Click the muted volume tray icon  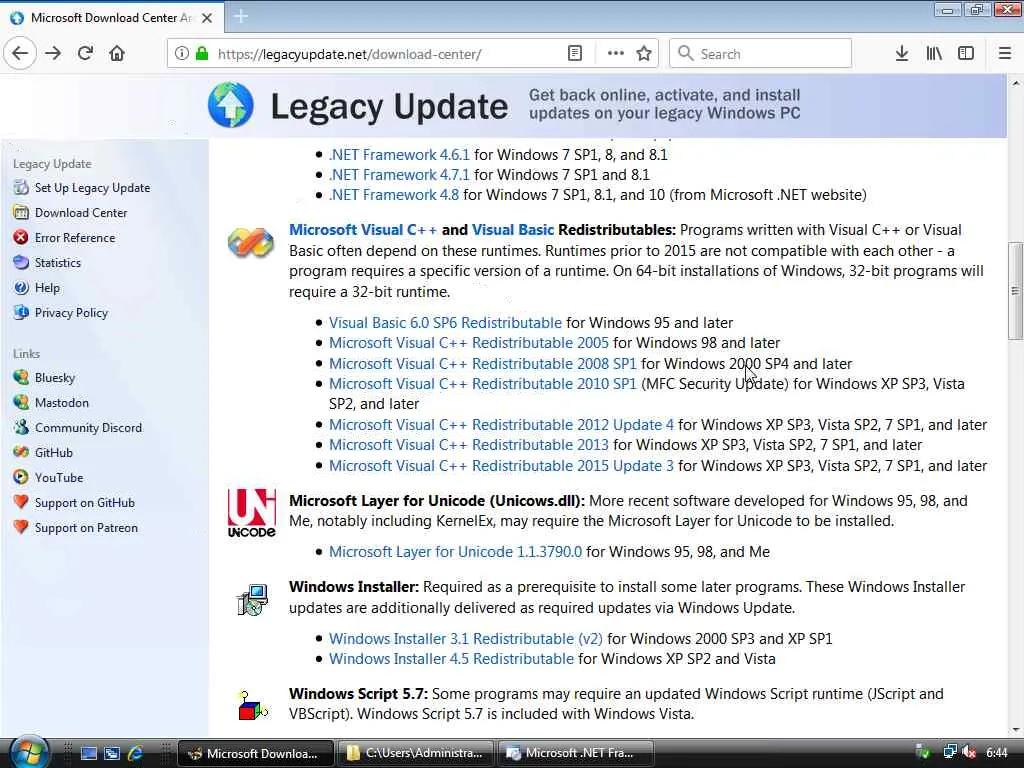[x=969, y=753]
